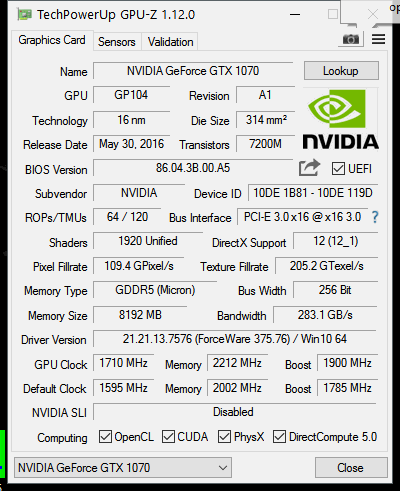The width and height of the screenshot is (400, 491).
Task: Click the GPU-Z app icon in title bar
Action: click(25, 15)
